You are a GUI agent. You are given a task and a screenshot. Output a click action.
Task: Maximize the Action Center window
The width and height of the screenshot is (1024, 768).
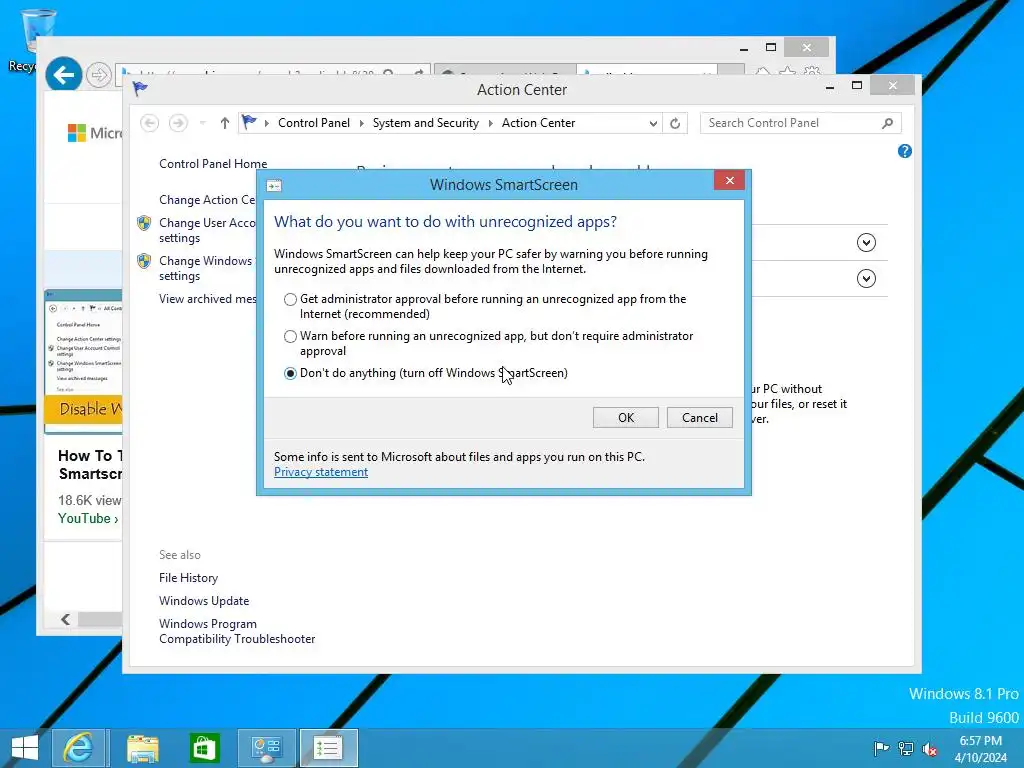(857, 86)
